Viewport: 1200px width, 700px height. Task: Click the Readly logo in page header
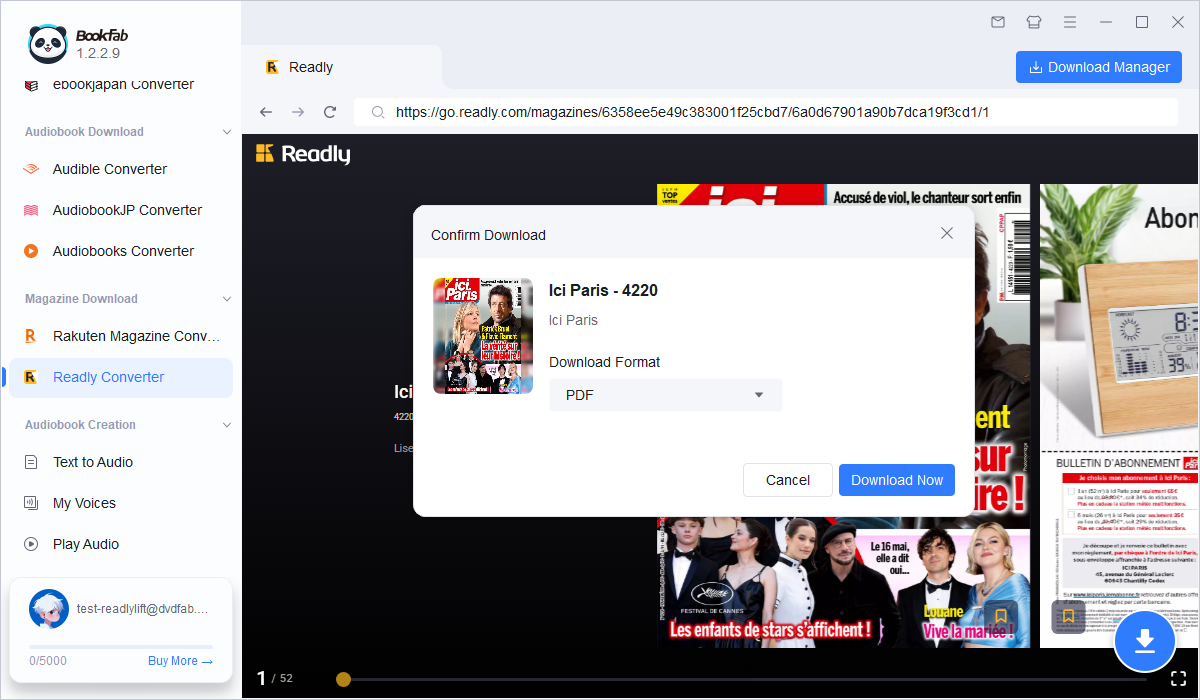pos(303,154)
